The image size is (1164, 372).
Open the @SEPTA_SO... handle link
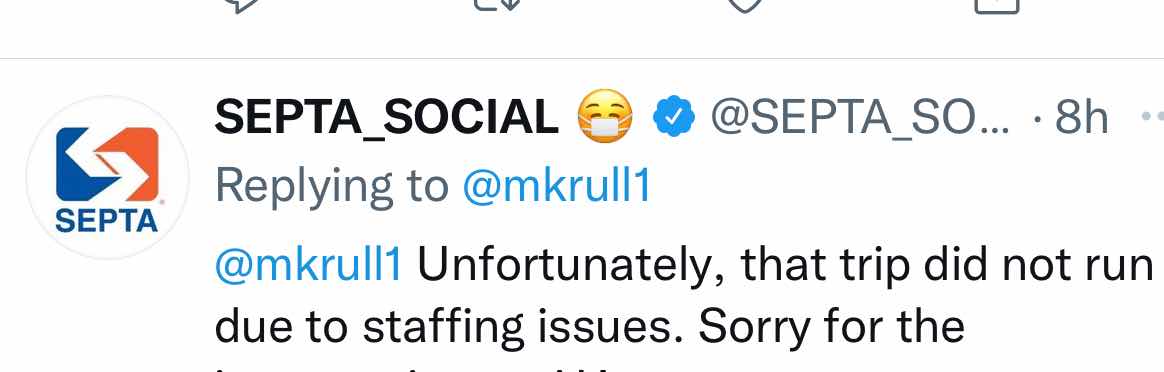pyautogui.click(x=860, y=117)
